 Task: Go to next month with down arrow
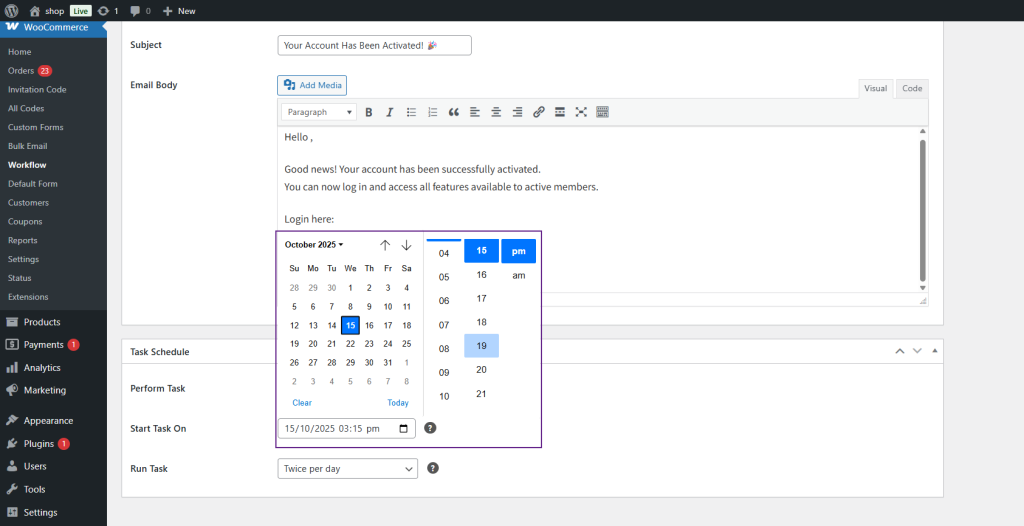pos(406,245)
